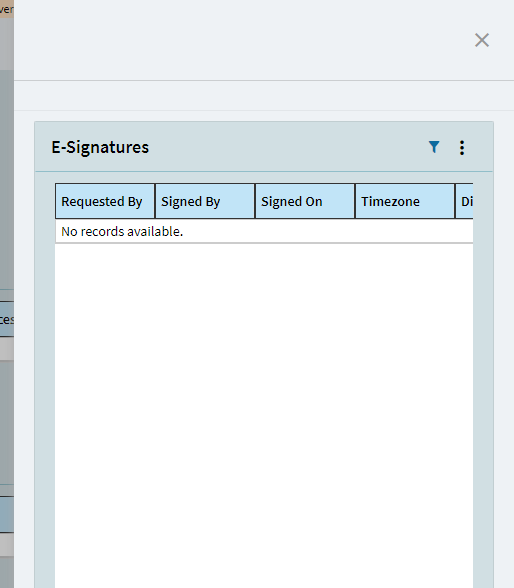Sort by Requested By column header
This screenshot has height=588, width=514.
tap(105, 201)
